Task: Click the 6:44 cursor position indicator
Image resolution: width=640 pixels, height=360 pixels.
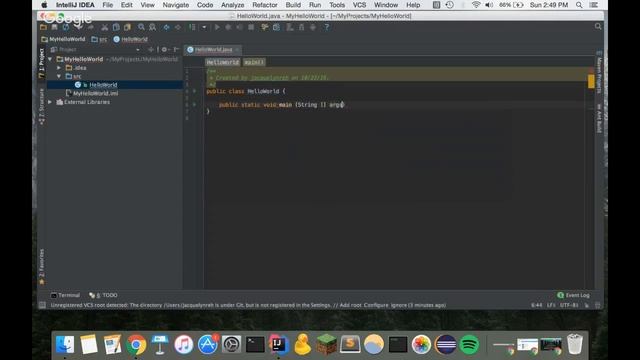Action: (537, 305)
